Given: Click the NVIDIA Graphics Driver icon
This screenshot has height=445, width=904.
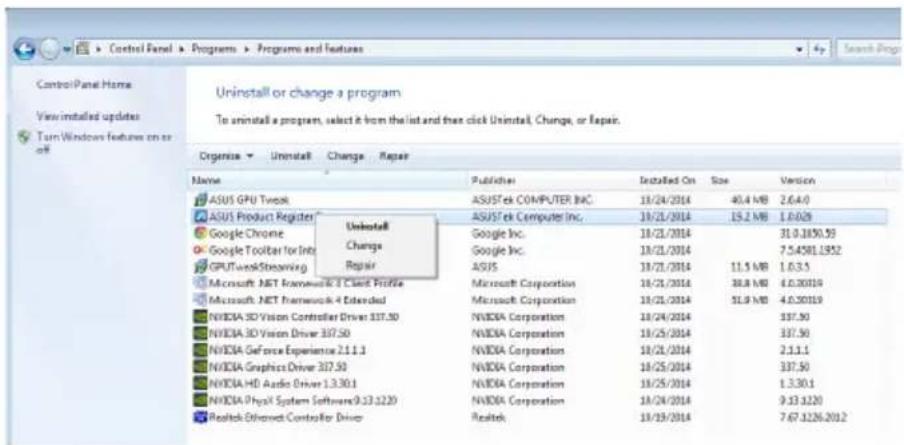Looking at the screenshot, I should click(200, 367).
